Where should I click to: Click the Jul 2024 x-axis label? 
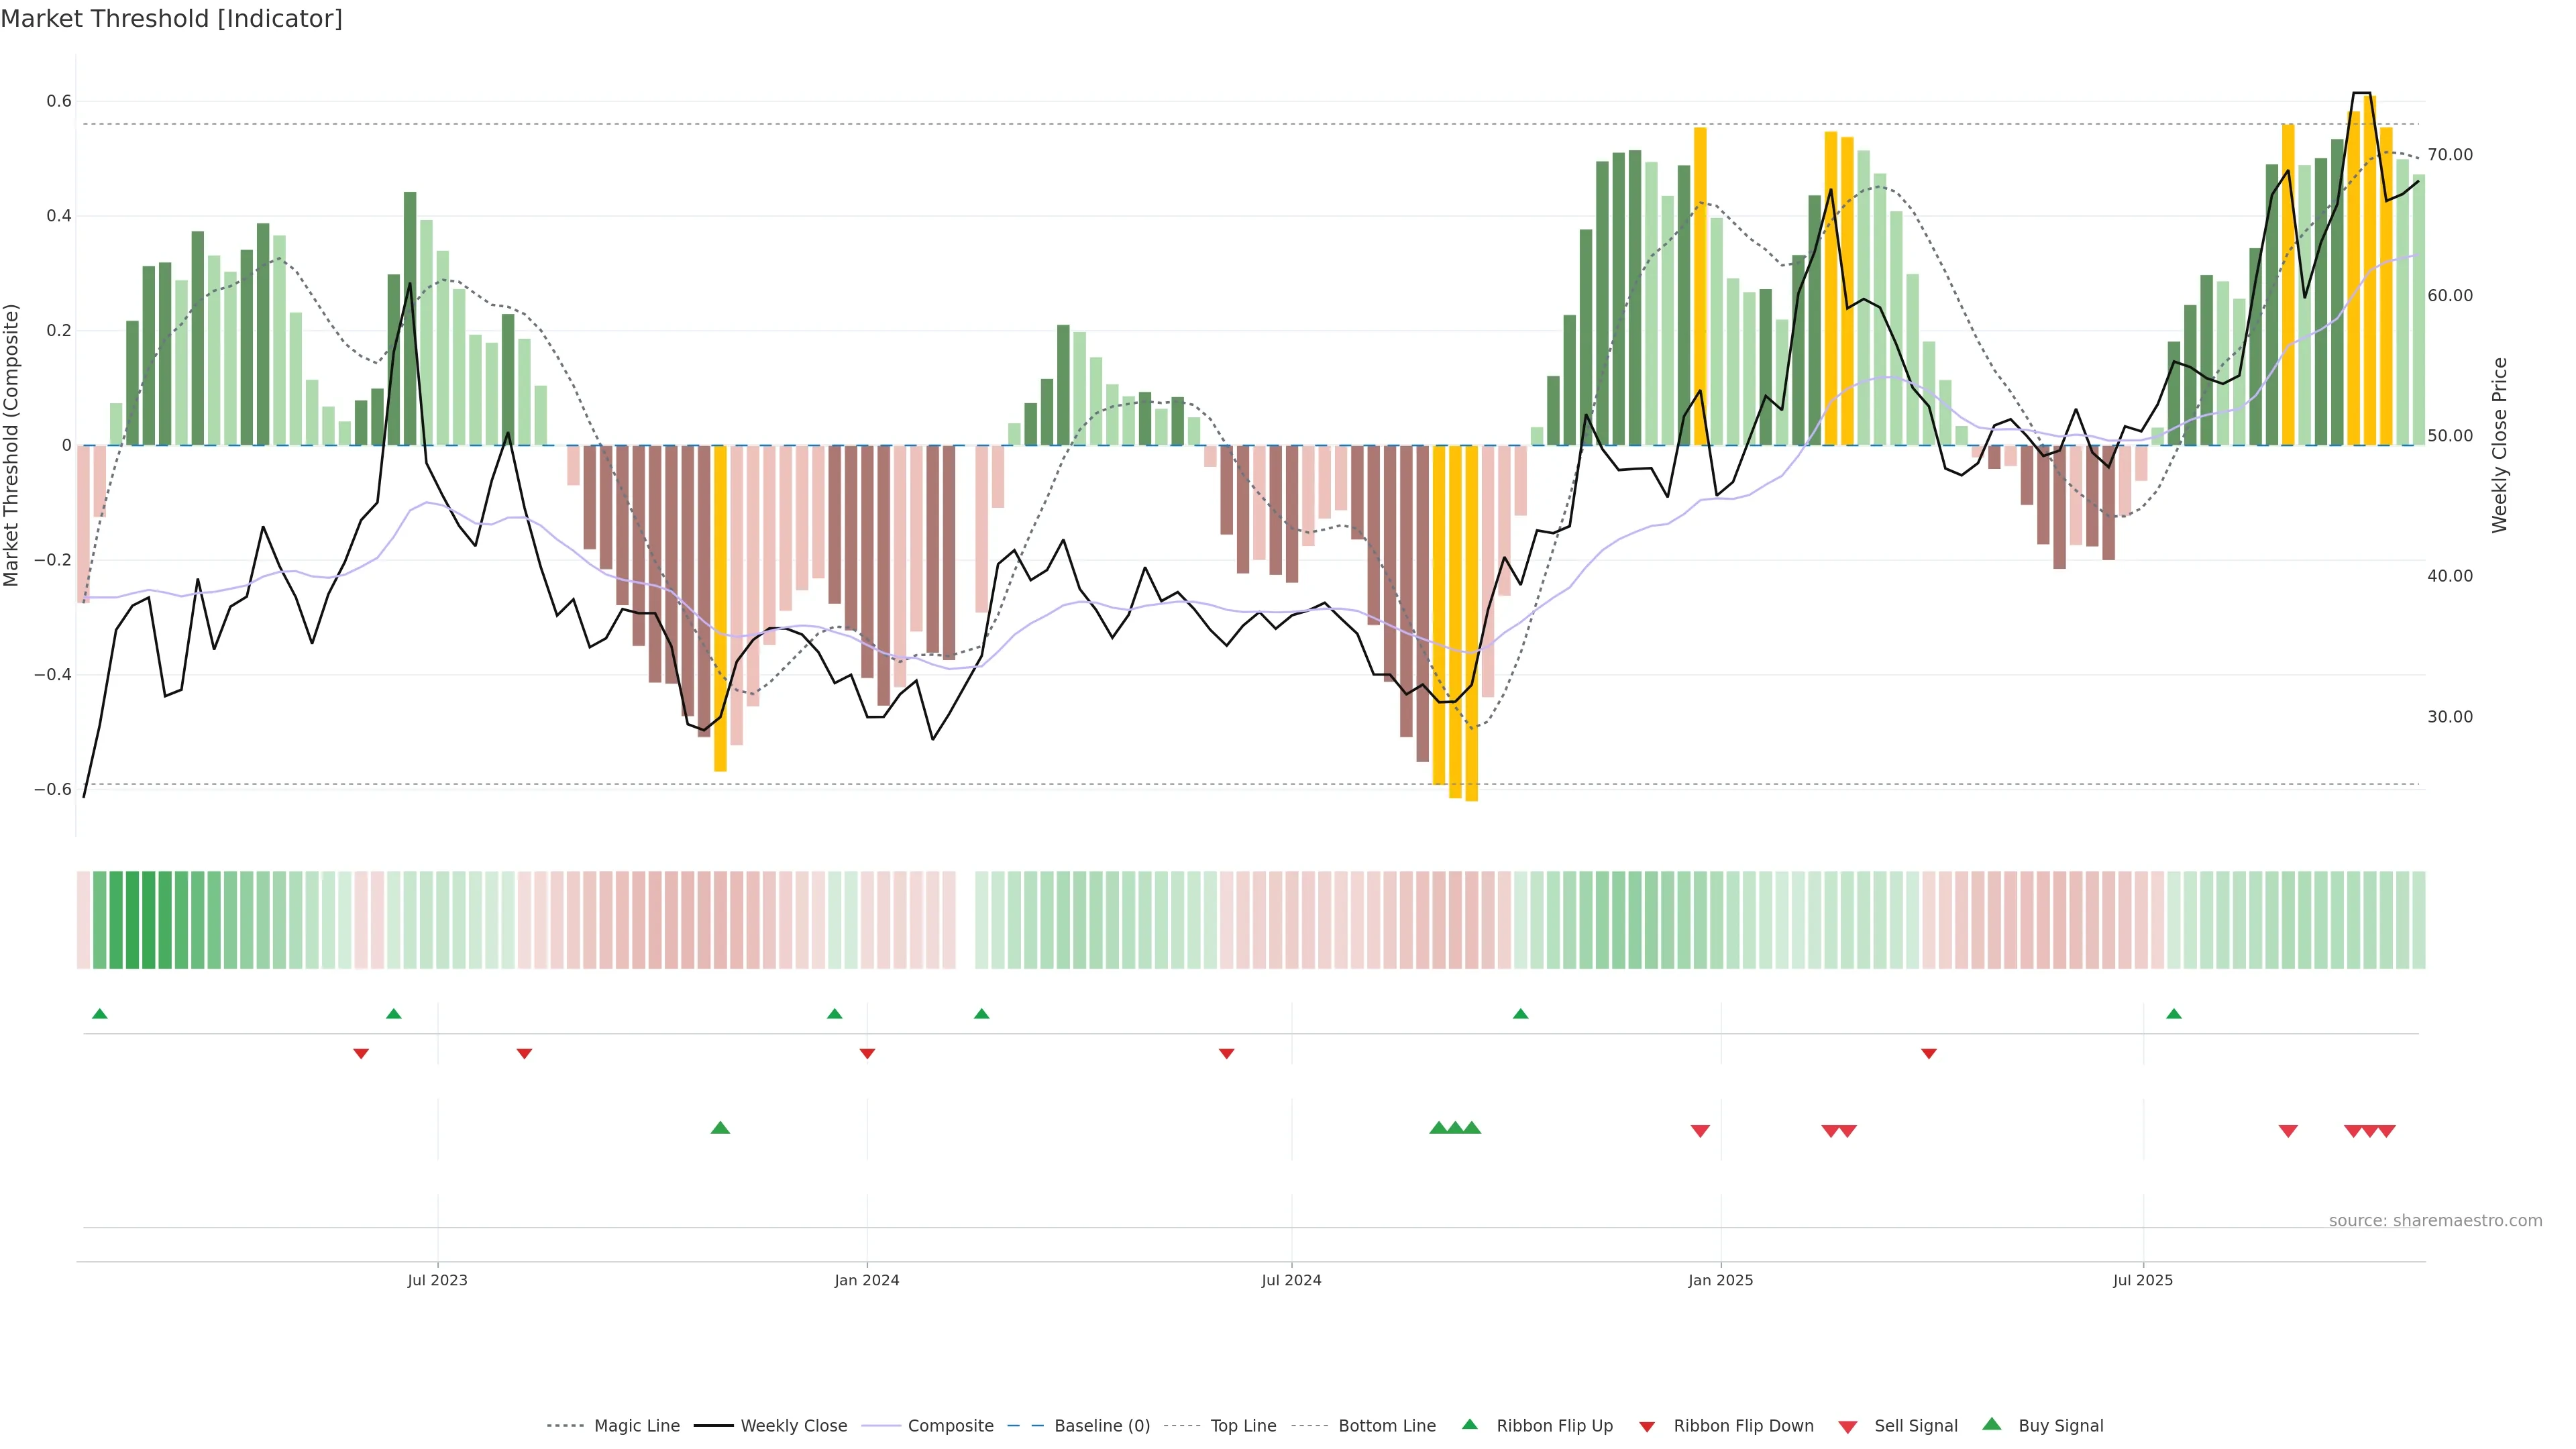click(1291, 1280)
